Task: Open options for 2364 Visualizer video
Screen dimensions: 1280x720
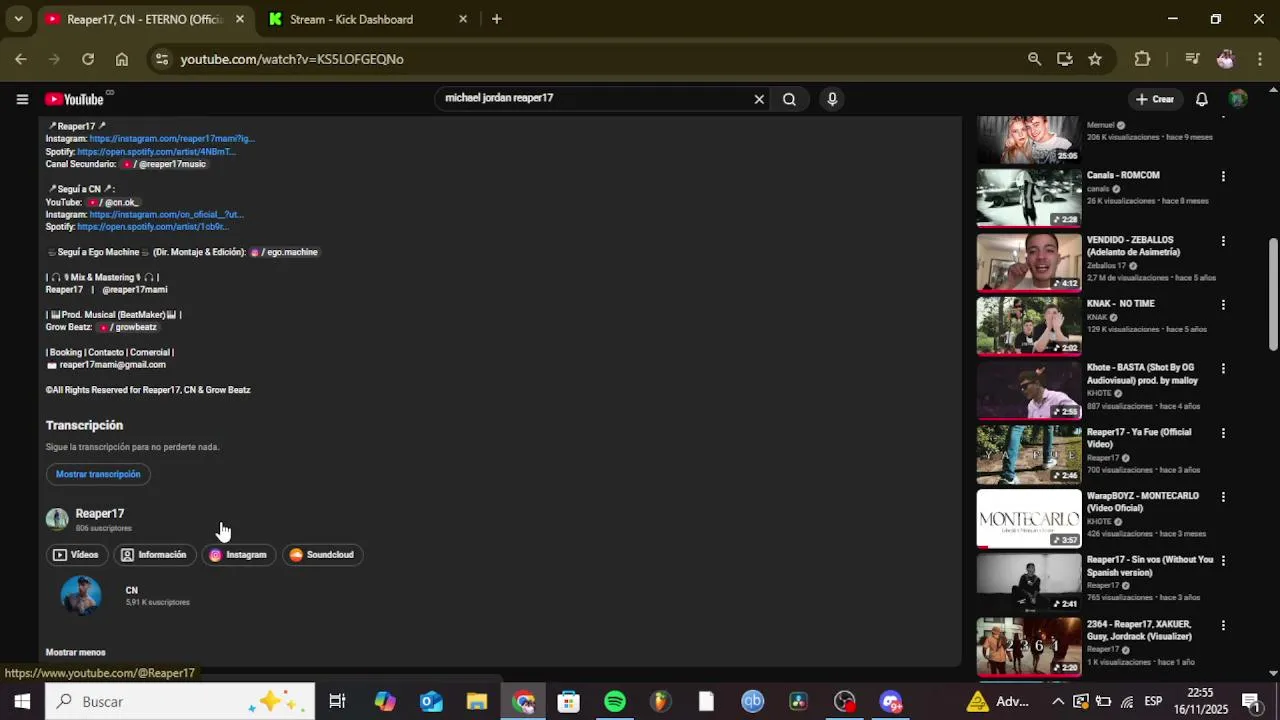Action: [x=1222, y=625]
